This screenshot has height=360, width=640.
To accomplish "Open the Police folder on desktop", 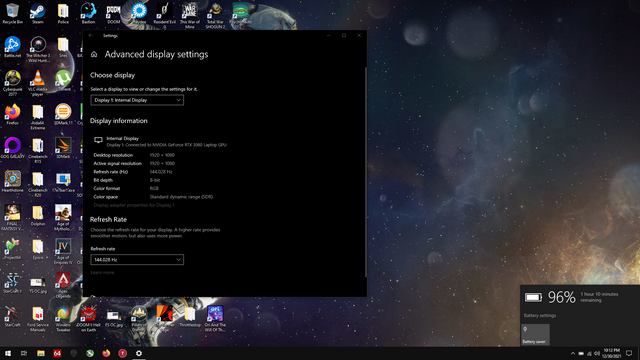I will [63, 13].
